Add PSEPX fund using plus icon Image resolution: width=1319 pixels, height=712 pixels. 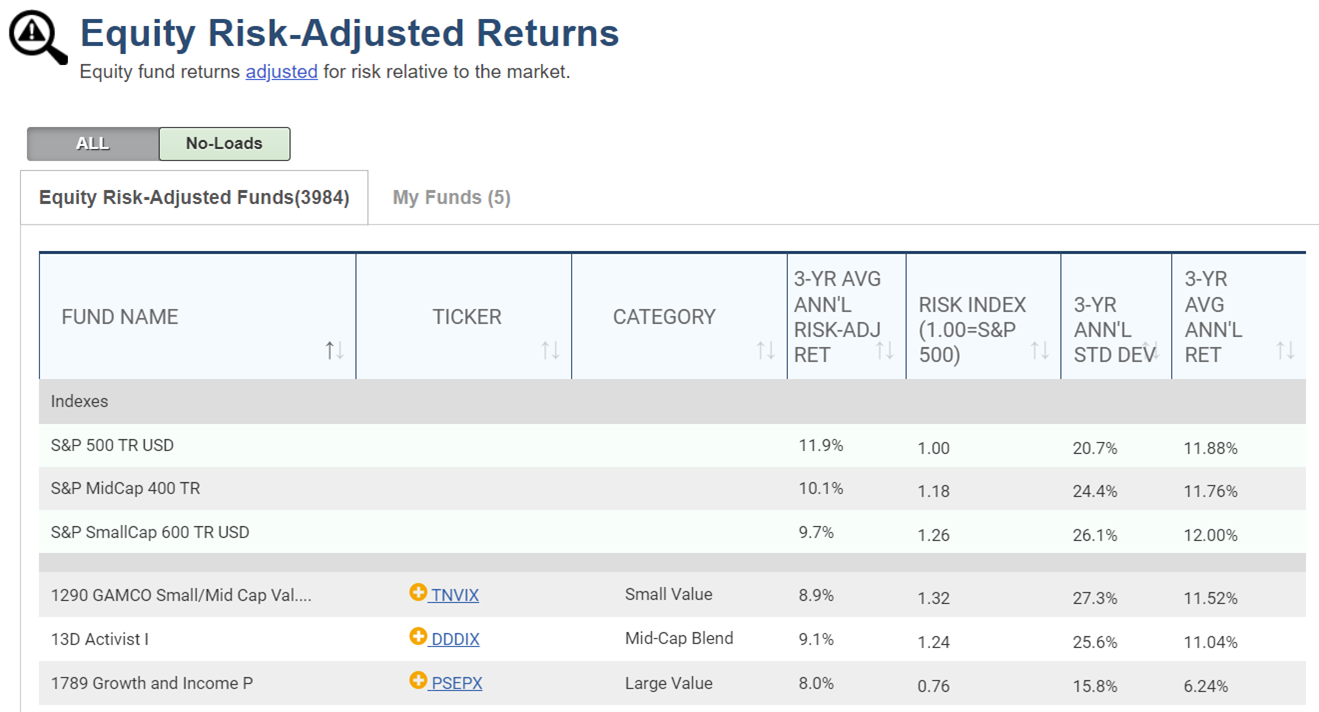tap(418, 681)
